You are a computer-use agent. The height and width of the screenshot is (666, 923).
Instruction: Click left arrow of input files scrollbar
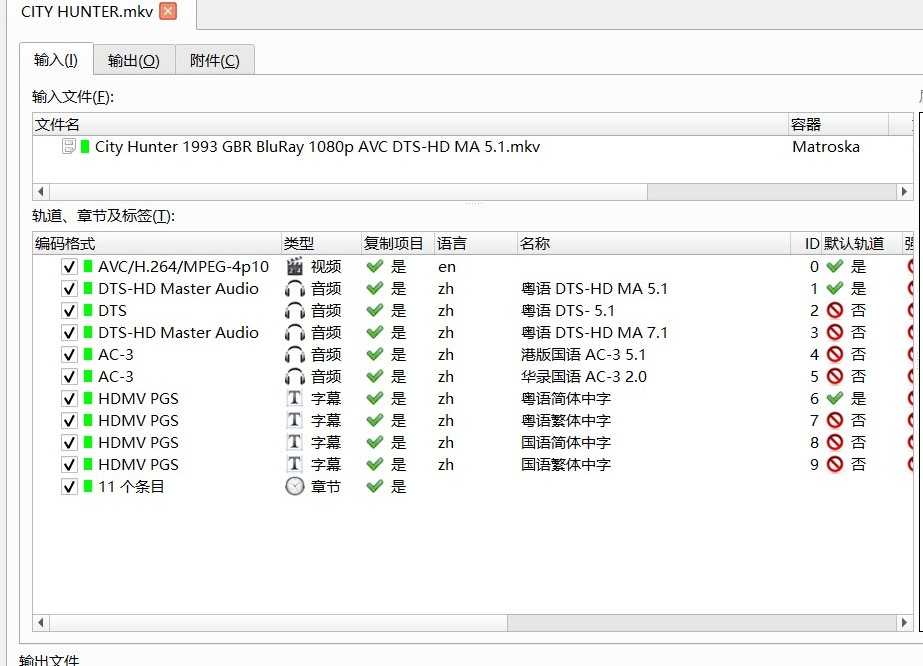[x=41, y=191]
